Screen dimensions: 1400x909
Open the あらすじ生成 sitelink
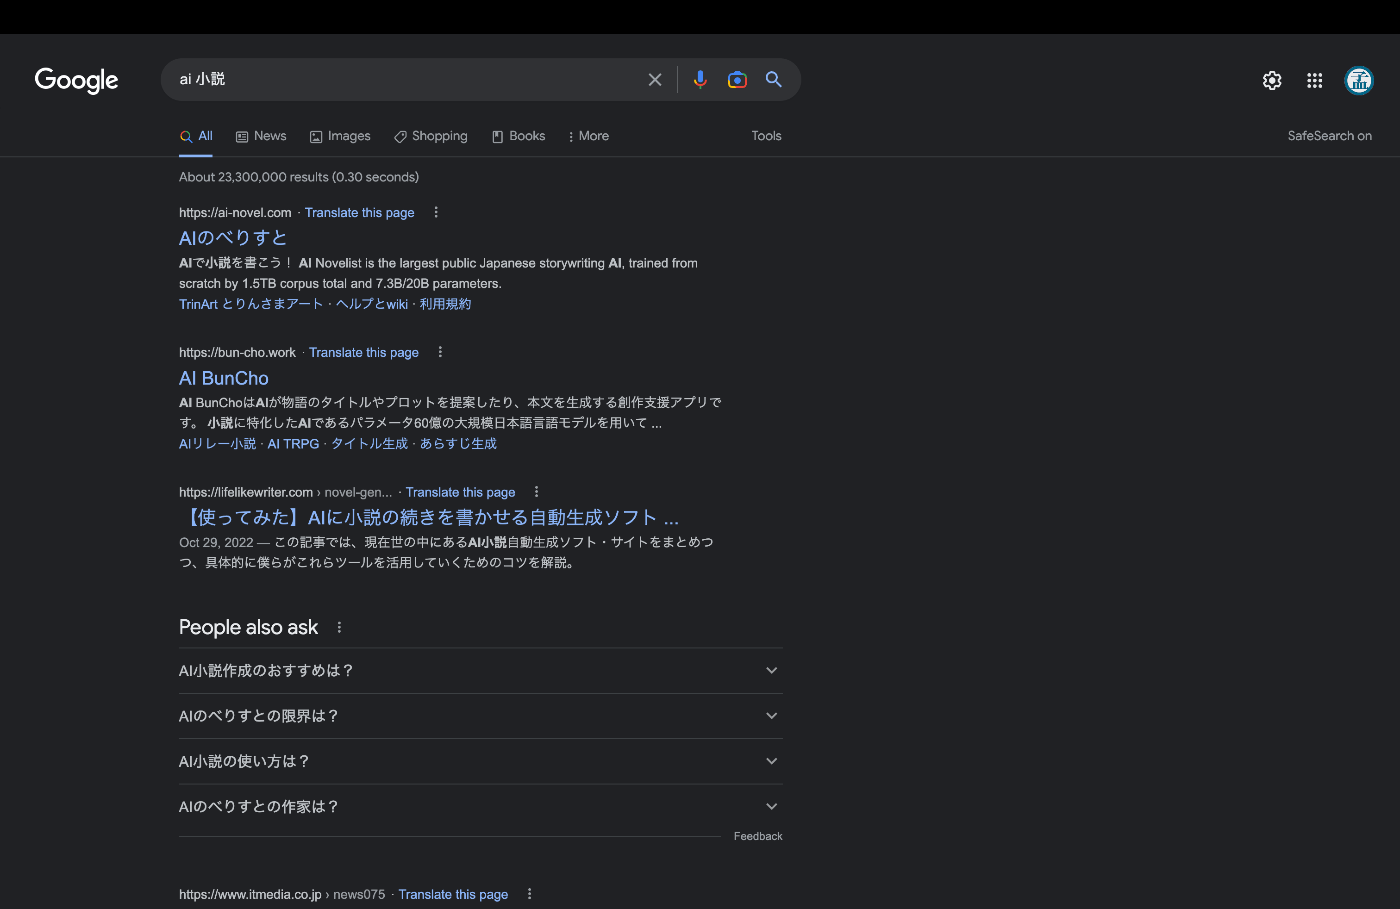(458, 444)
